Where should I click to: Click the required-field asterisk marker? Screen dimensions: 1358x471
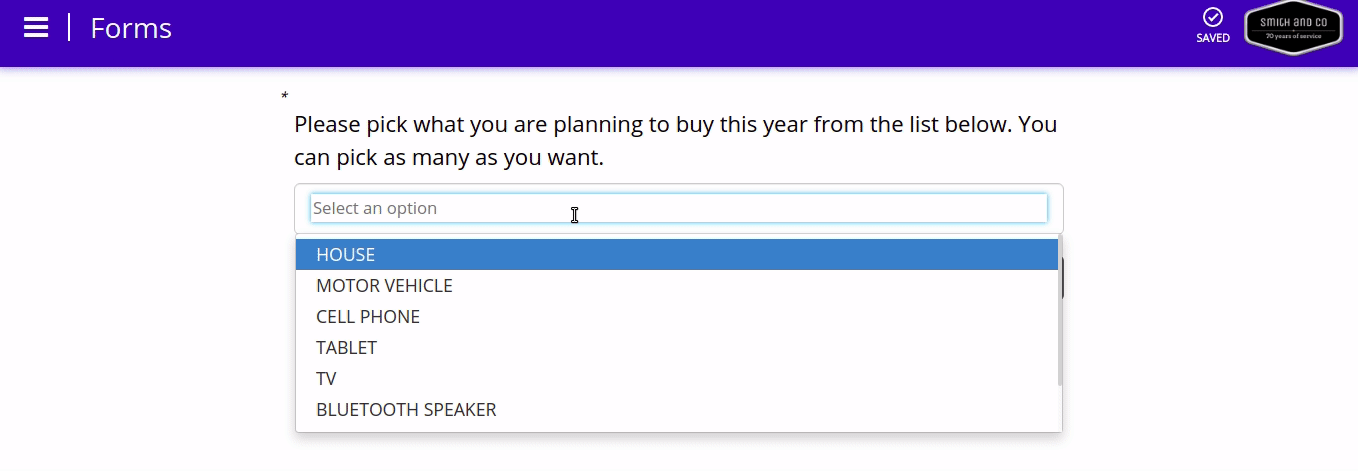pos(285,96)
